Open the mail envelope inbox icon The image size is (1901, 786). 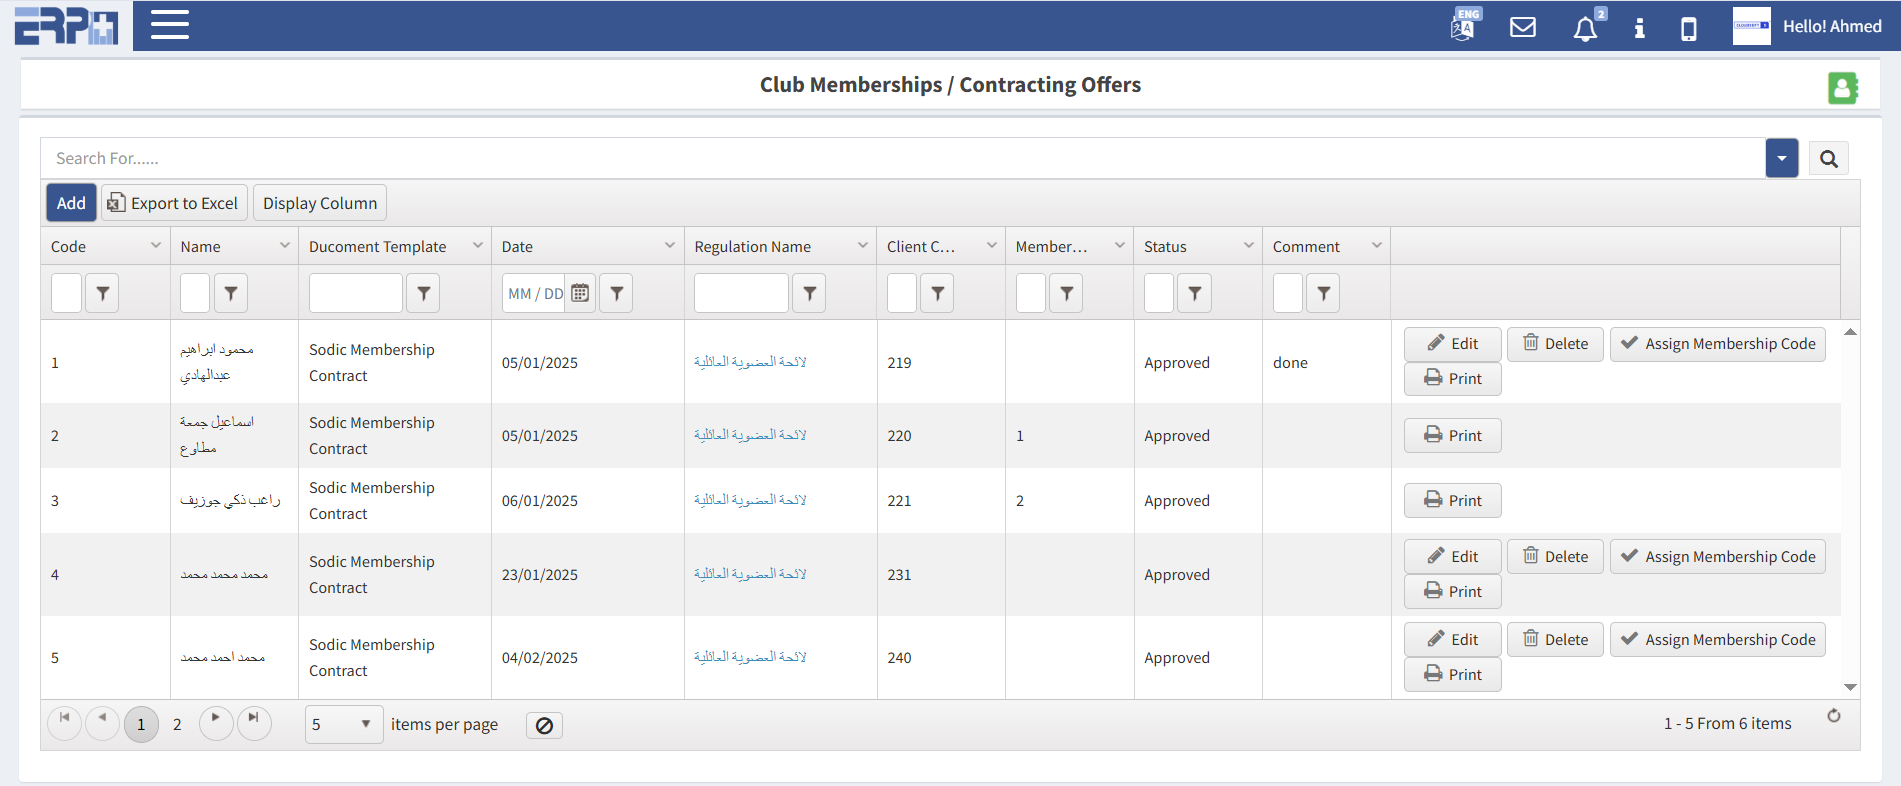tap(1522, 27)
